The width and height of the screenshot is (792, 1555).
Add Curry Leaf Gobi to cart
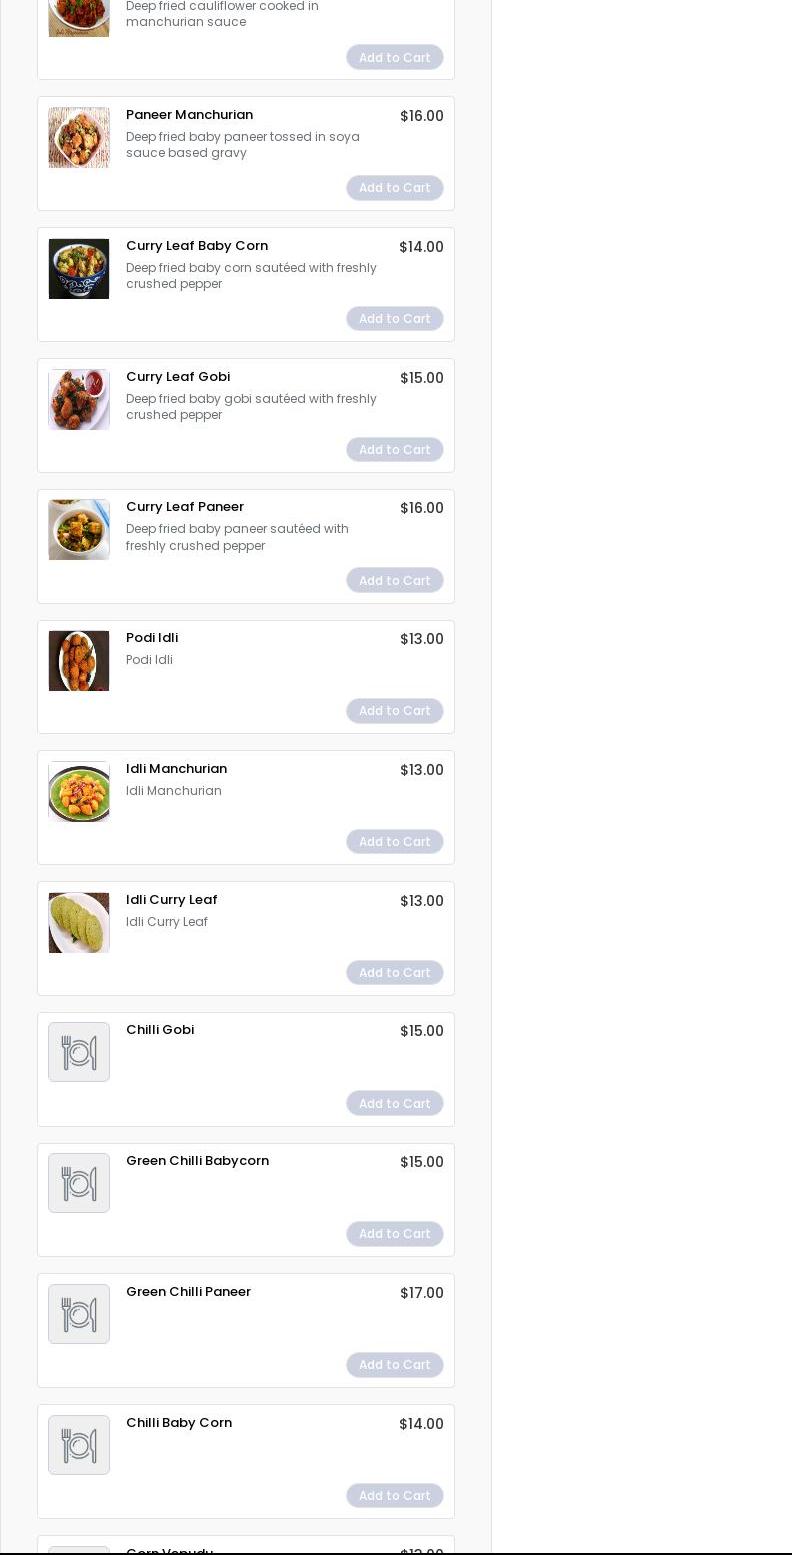395,450
